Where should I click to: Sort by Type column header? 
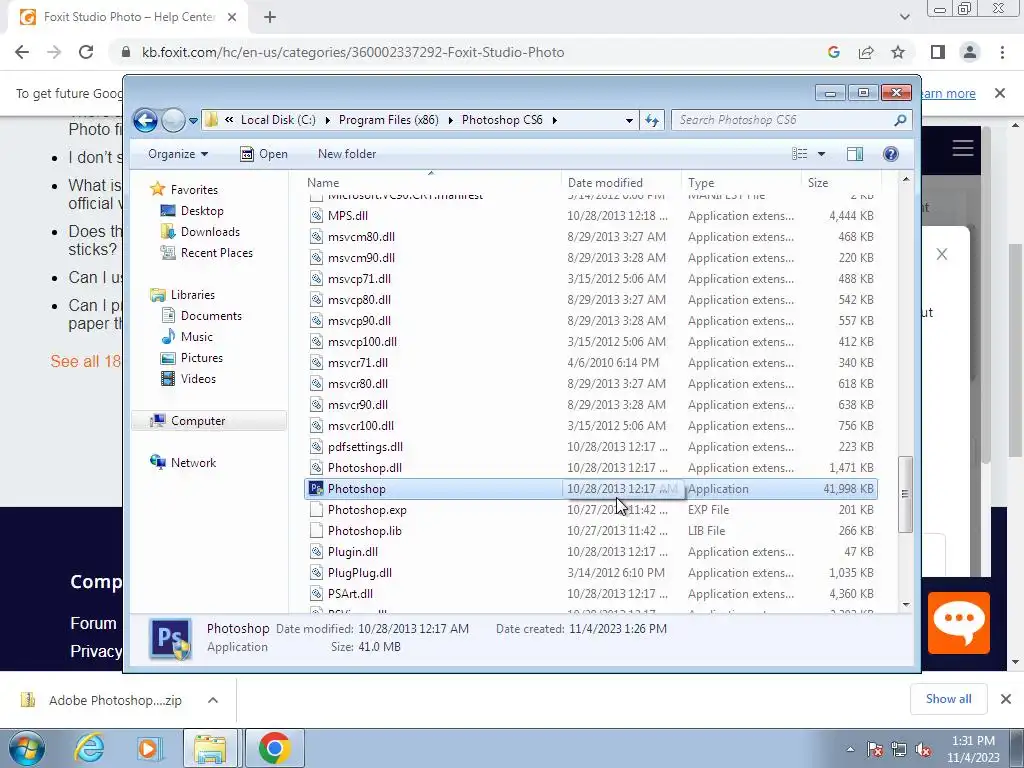[741, 183]
